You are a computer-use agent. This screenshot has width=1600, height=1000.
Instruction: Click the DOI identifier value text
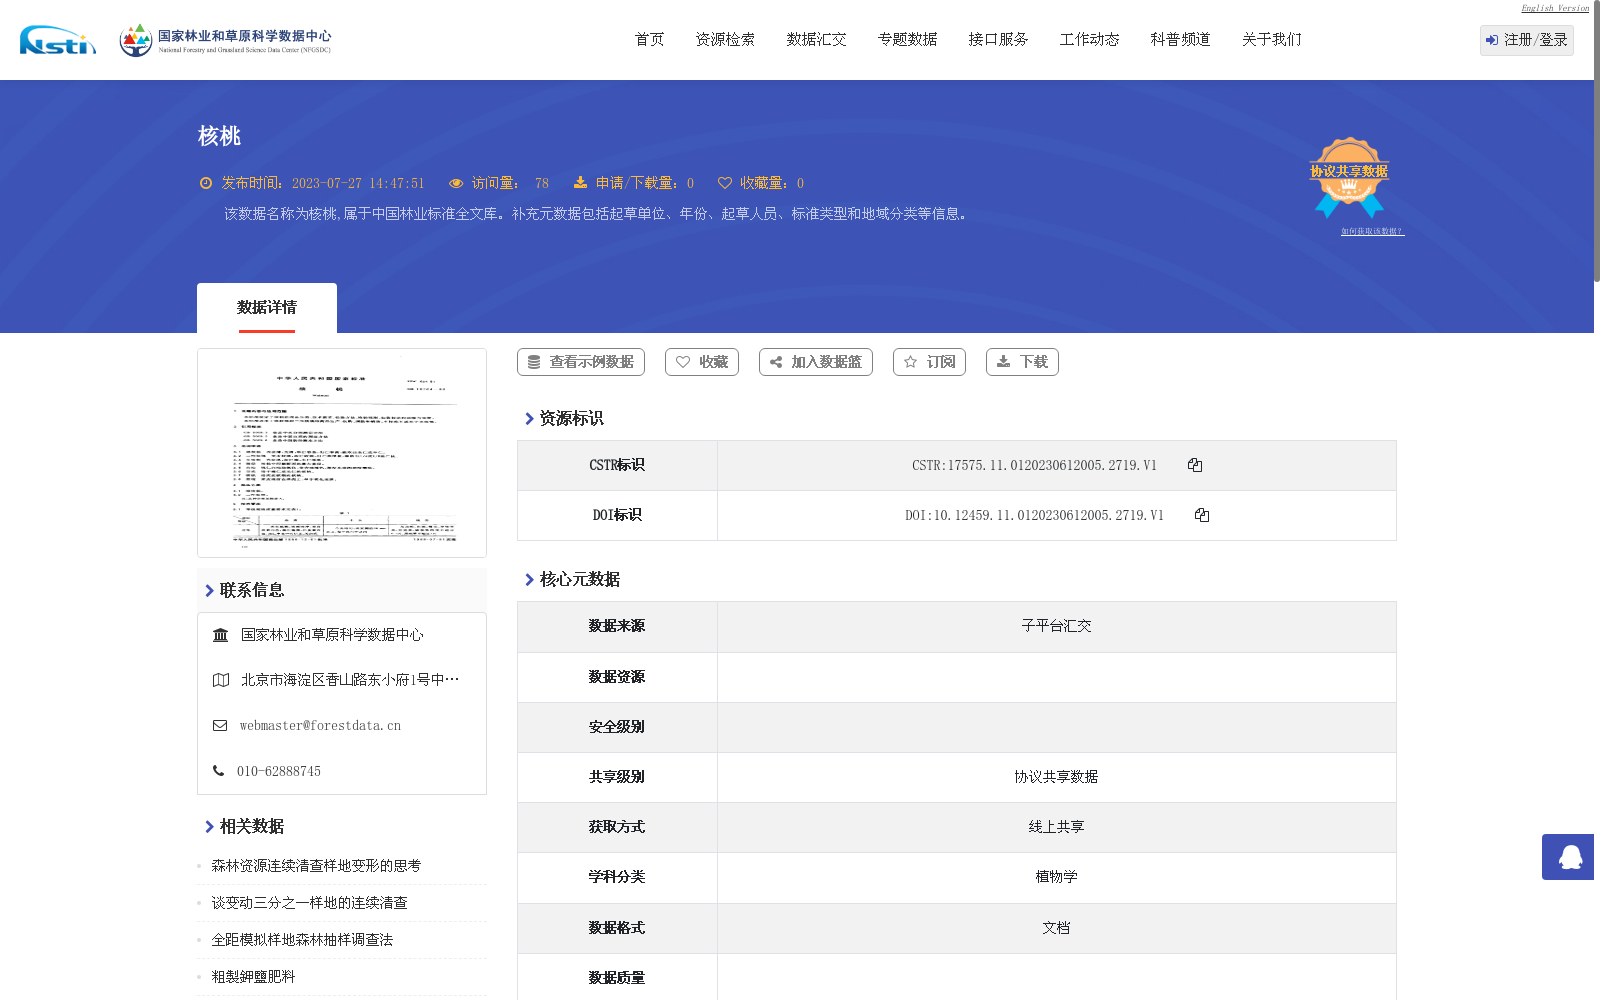1034,515
